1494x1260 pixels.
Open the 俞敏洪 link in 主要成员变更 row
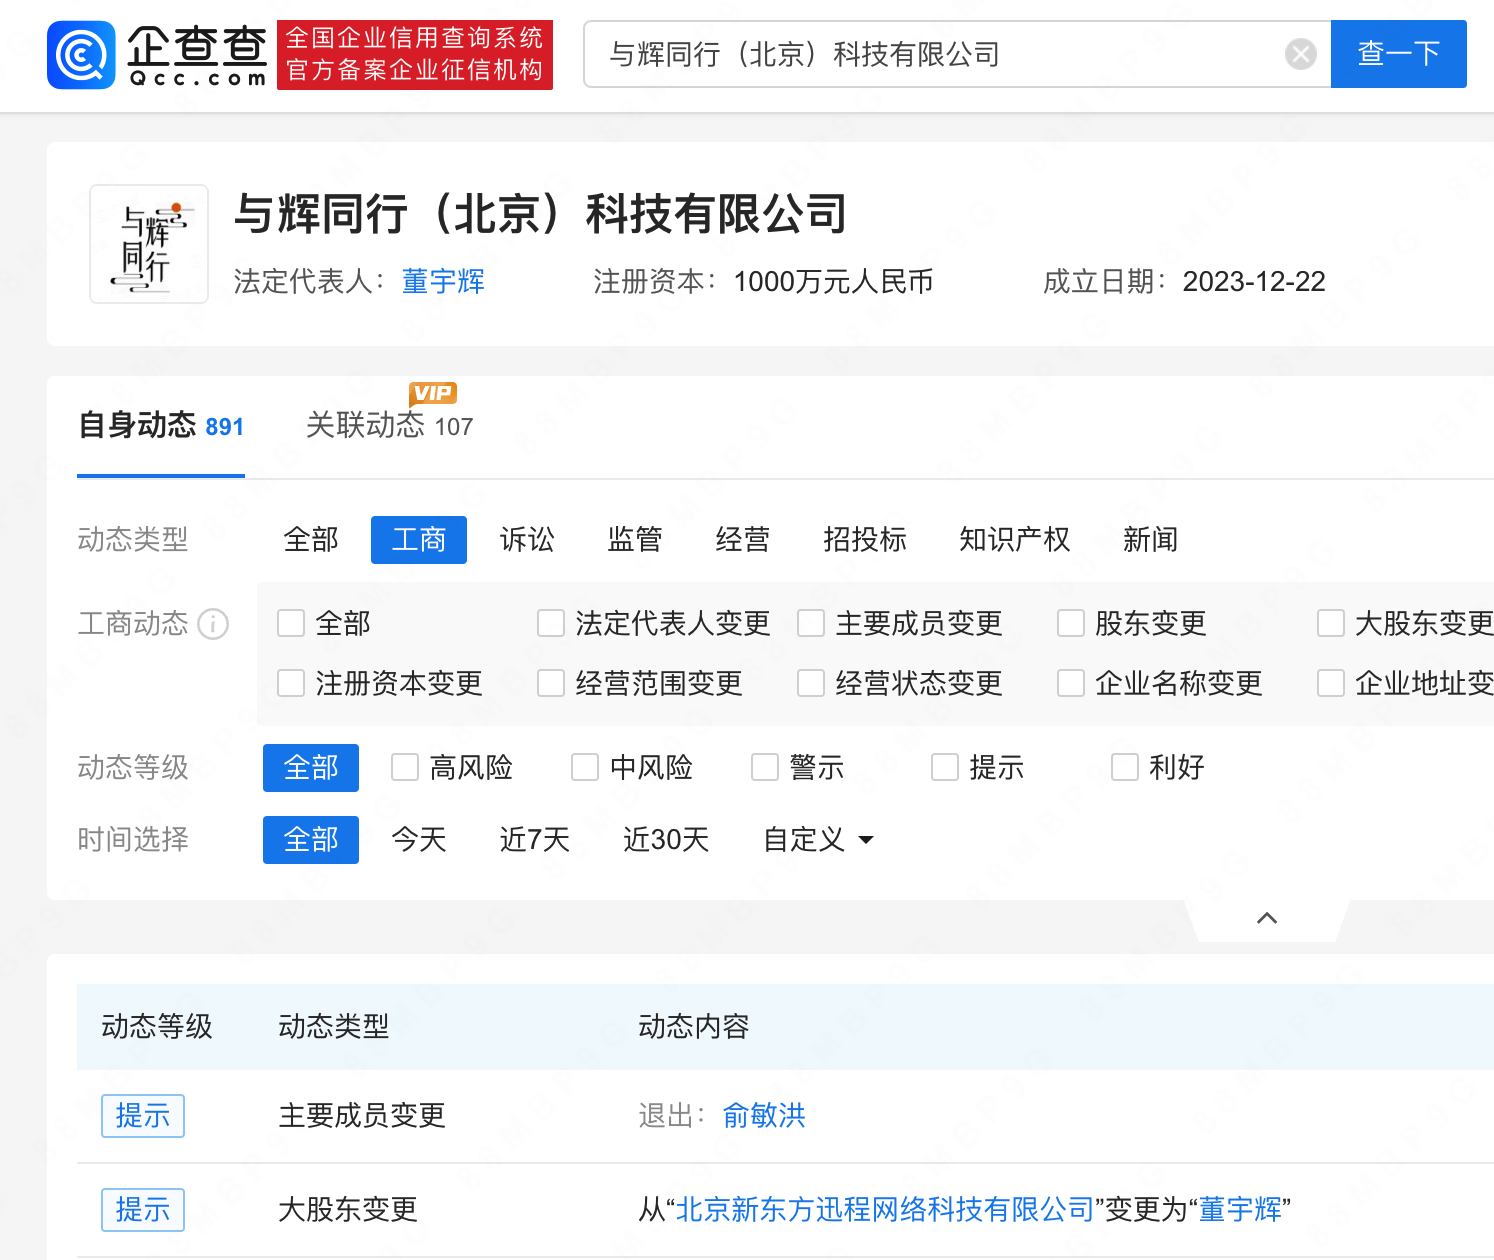pos(764,1116)
